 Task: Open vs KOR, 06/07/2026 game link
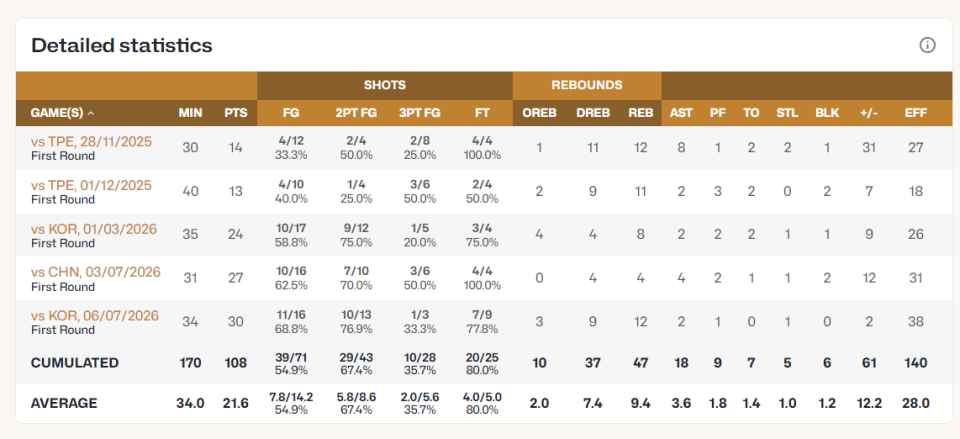[x=94, y=316]
